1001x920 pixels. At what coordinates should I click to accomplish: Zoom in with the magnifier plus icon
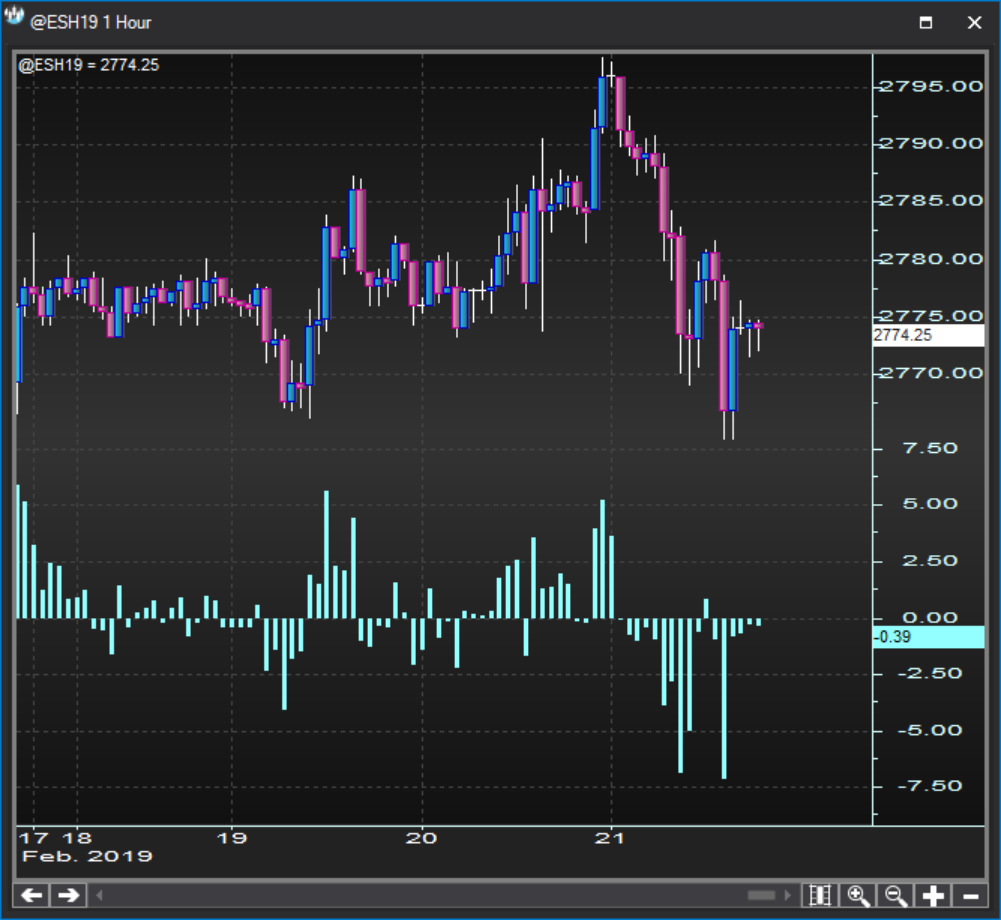point(857,895)
